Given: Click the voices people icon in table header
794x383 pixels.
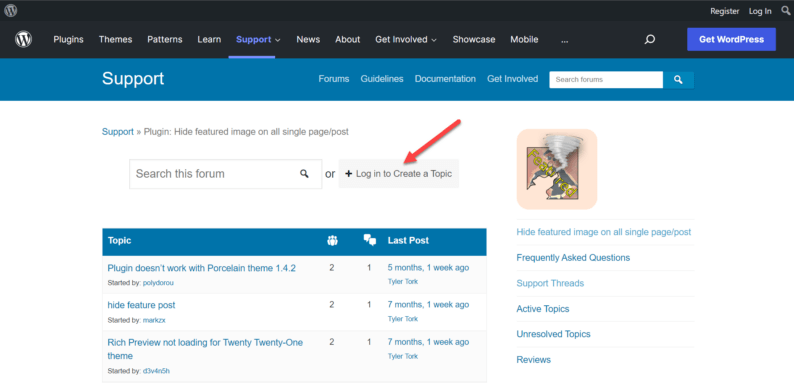Looking at the screenshot, I should (332, 241).
